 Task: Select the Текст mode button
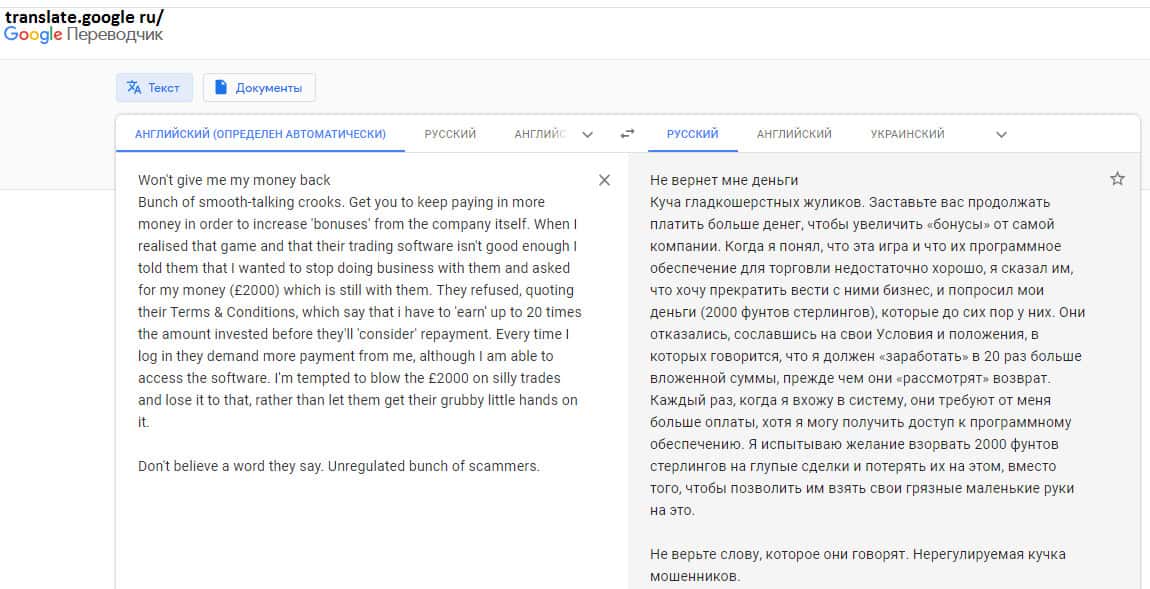pos(154,87)
